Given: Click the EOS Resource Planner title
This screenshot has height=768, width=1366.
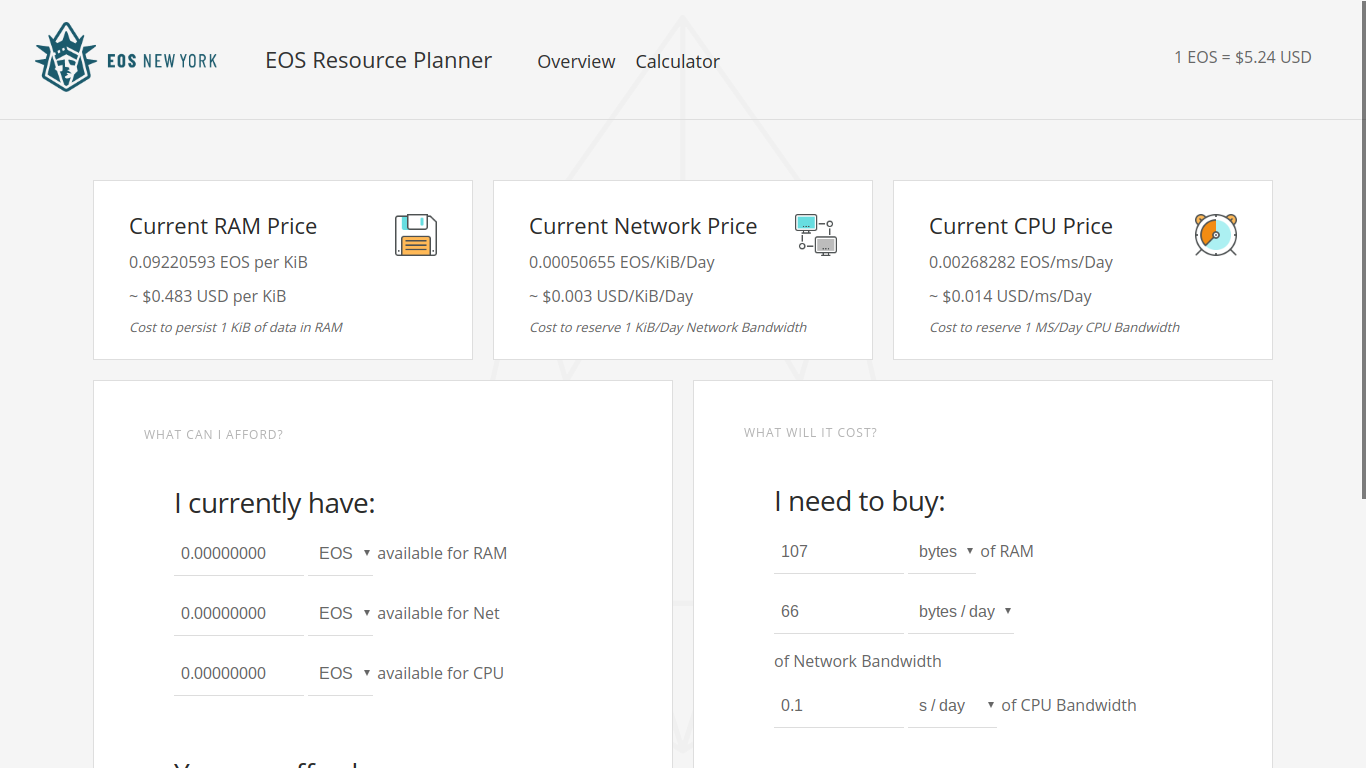Looking at the screenshot, I should pyautogui.click(x=378, y=60).
